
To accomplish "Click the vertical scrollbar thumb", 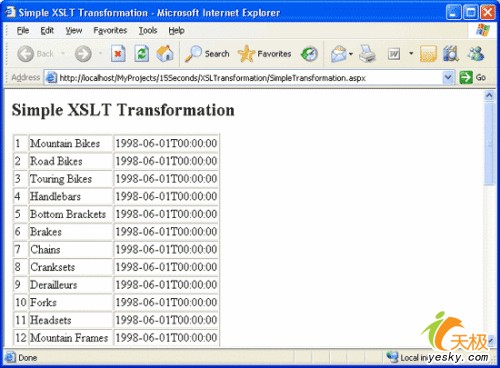I will pyautogui.click(x=489, y=143).
